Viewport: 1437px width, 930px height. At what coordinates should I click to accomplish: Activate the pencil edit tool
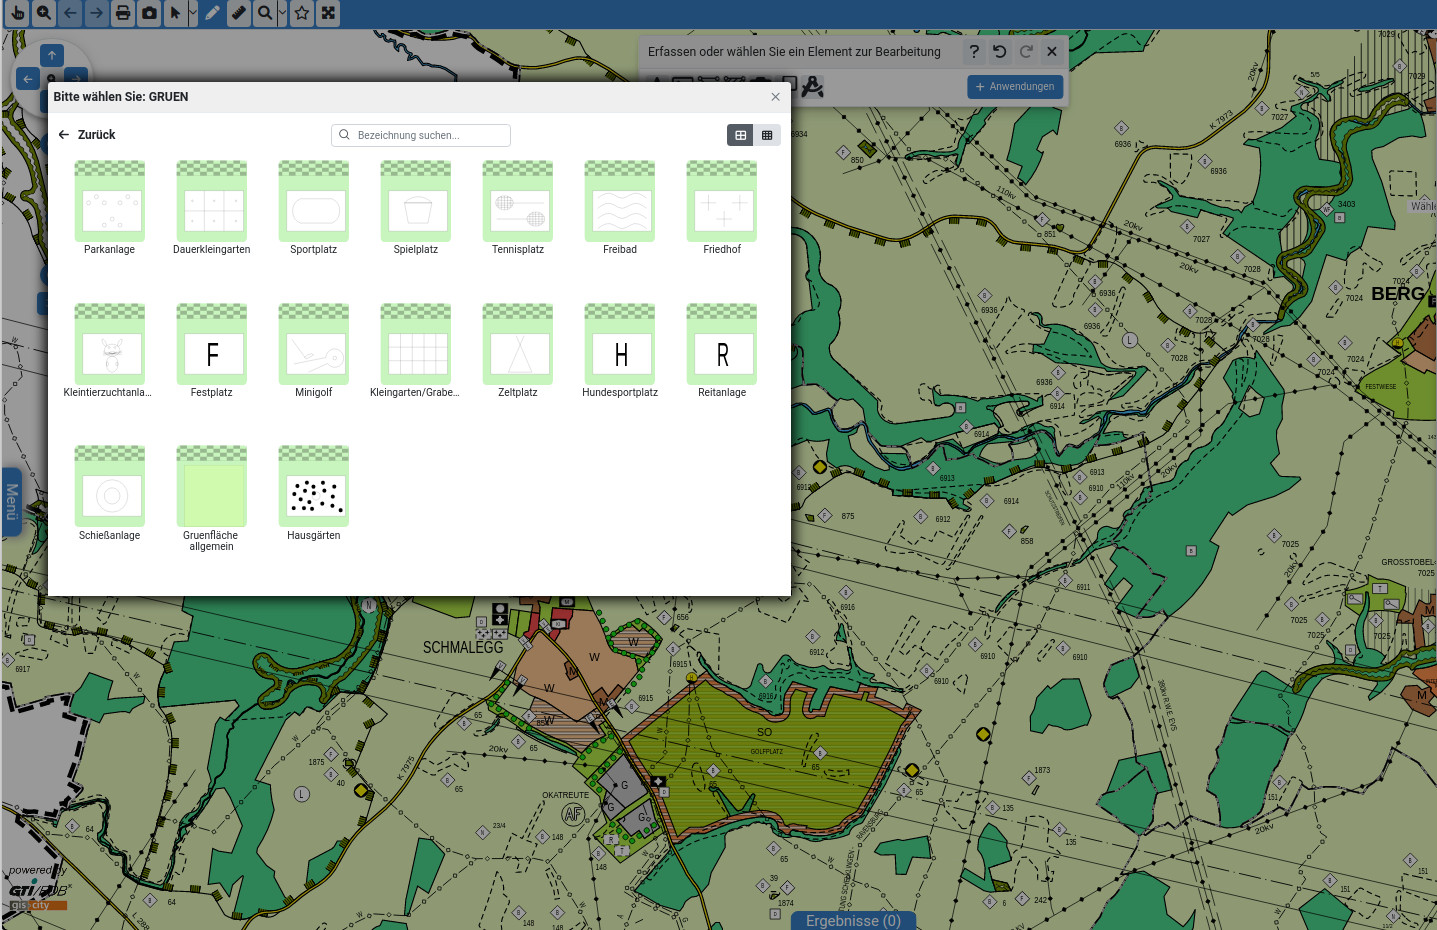(213, 13)
